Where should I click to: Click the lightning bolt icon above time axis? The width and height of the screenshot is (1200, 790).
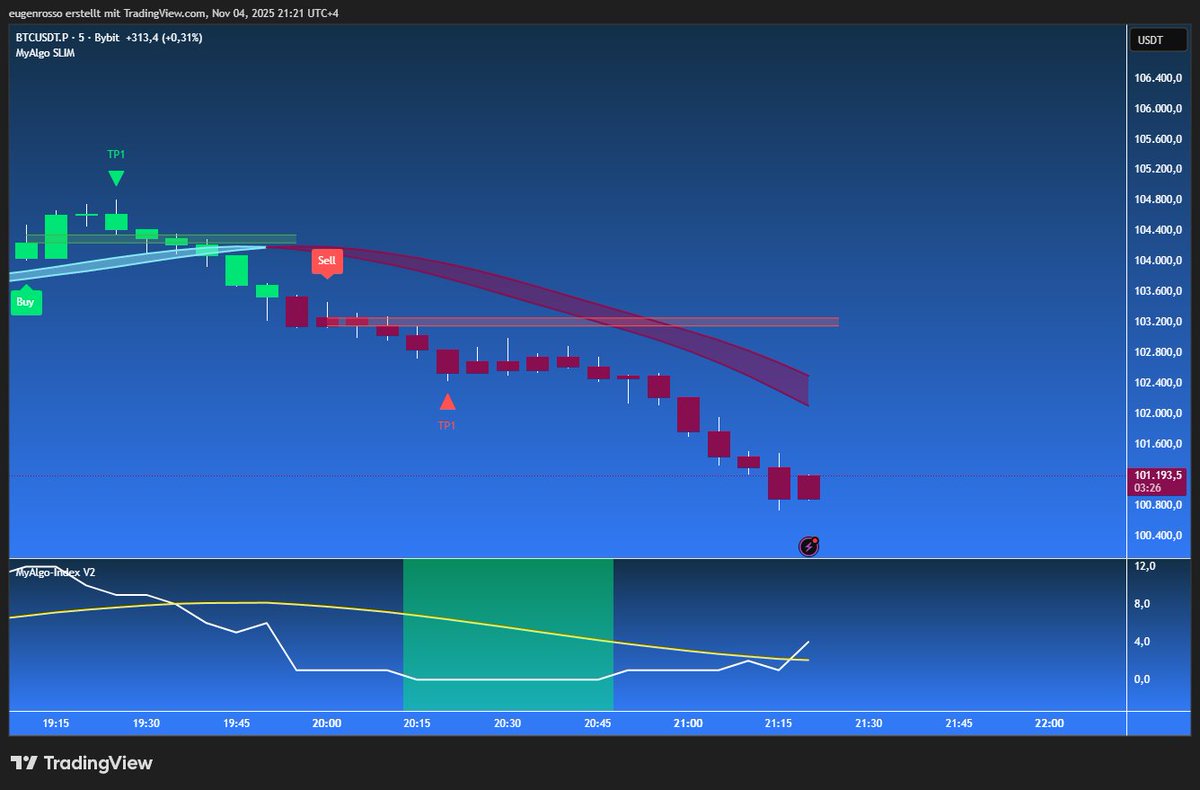click(x=810, y=546)
